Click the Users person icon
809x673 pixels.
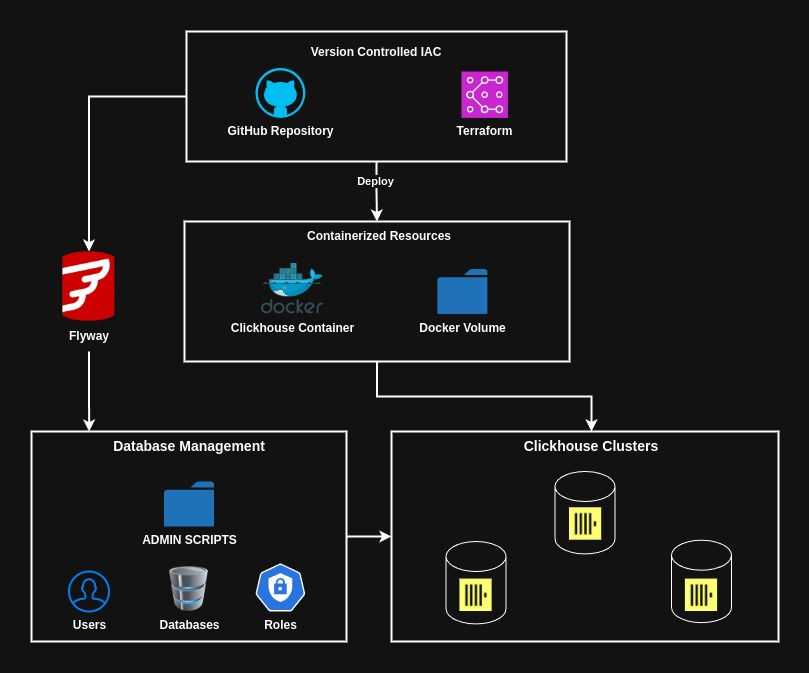[89, 591]
